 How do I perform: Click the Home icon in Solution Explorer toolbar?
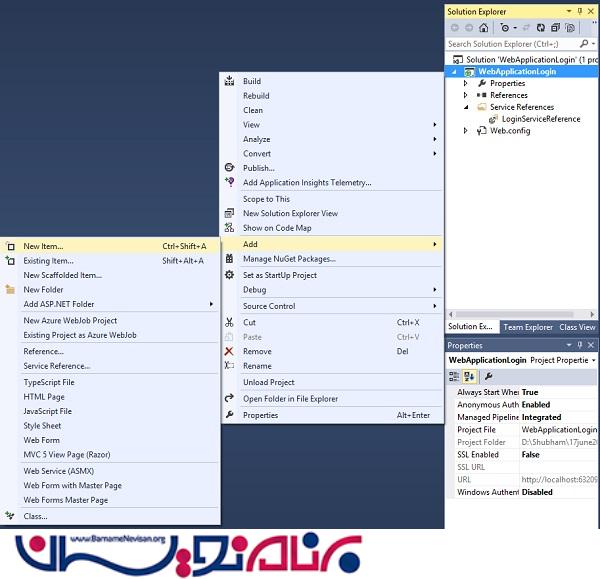click(x=484, y=28)
